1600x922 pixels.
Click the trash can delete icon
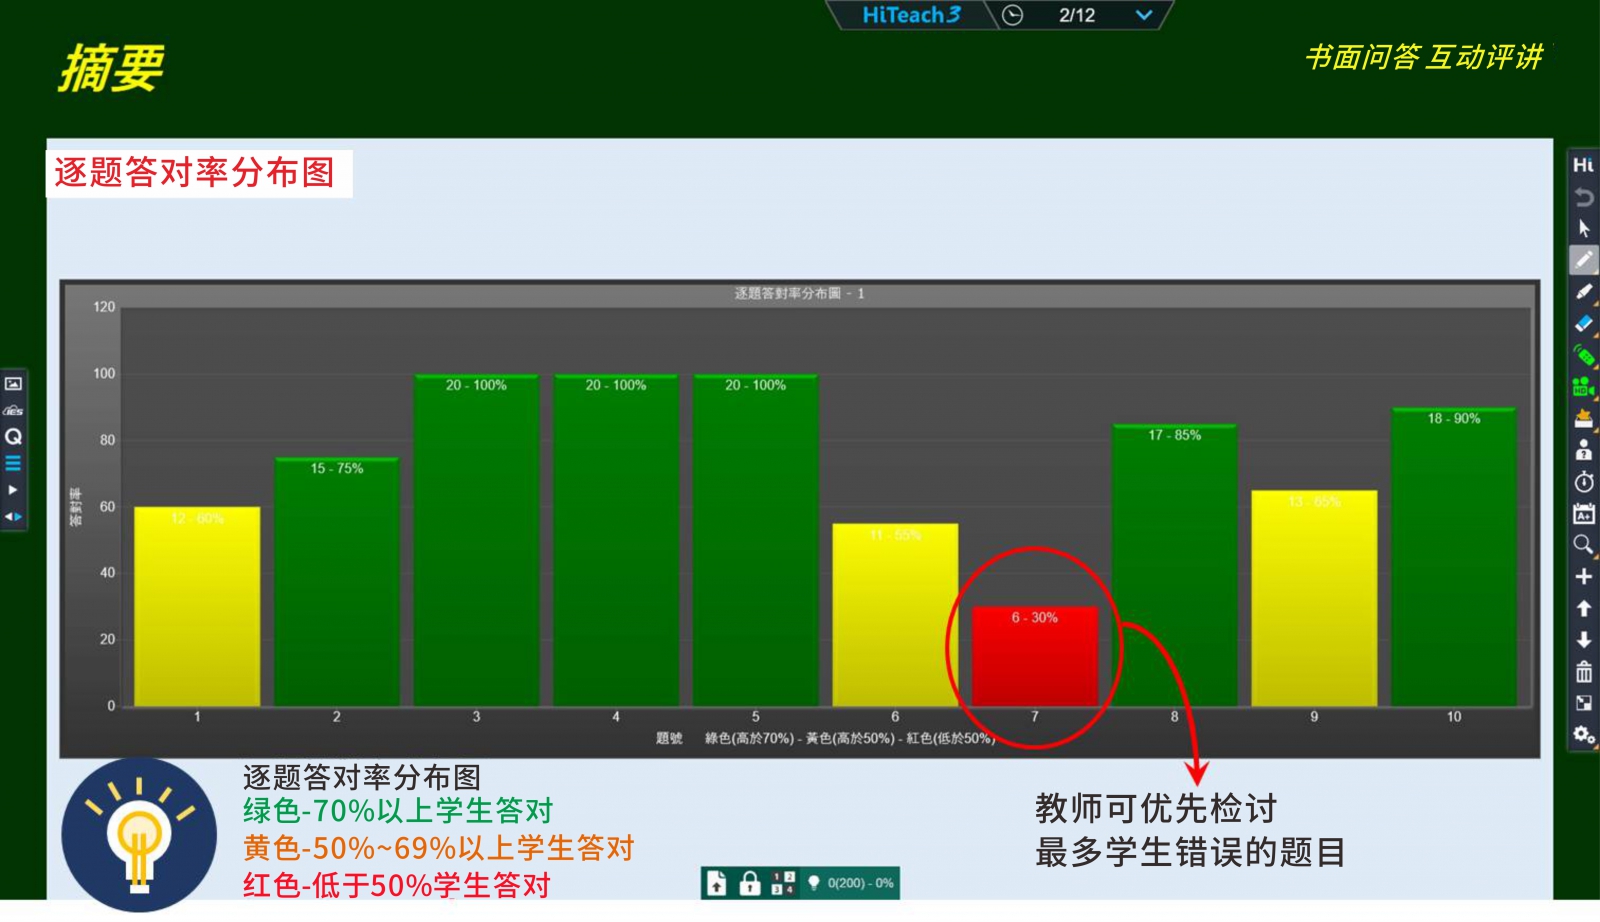(1583, 672)
